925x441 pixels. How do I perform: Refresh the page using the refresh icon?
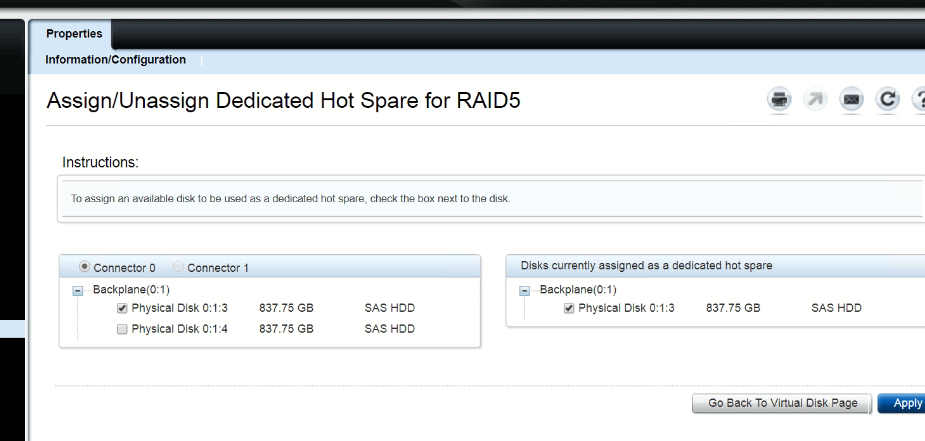tap(886, 99)
